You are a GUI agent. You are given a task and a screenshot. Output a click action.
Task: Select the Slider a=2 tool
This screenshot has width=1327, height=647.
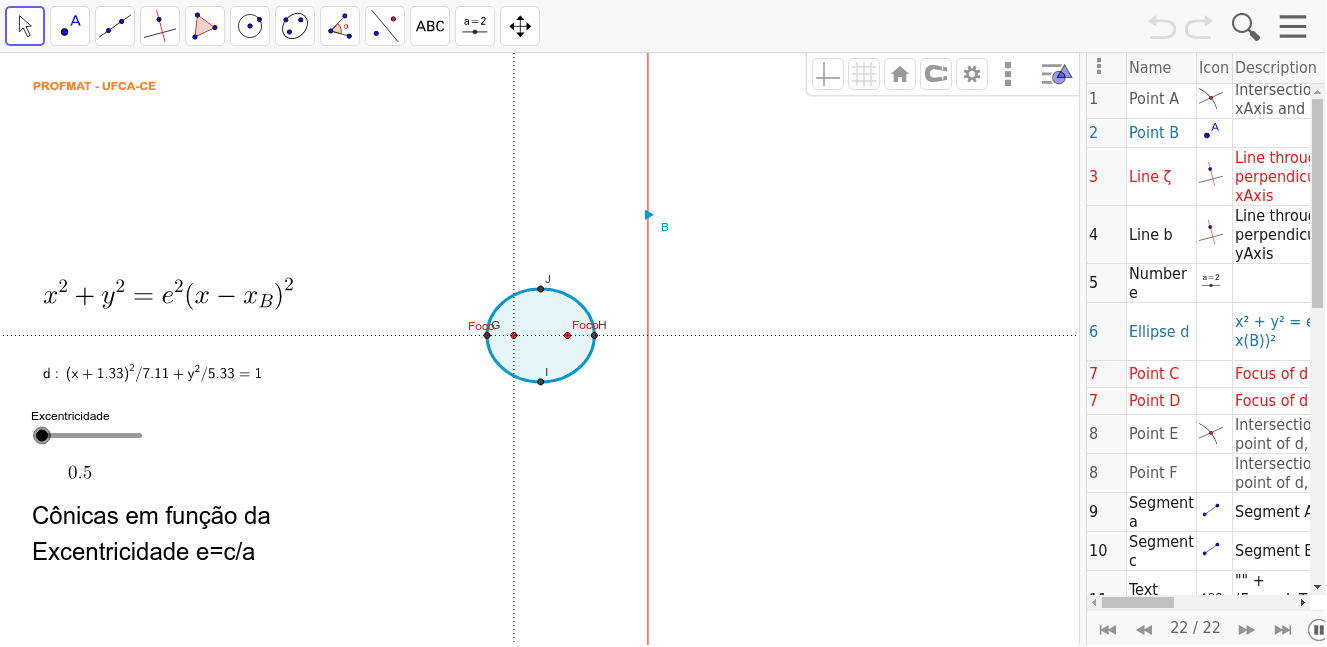[475, 26]
